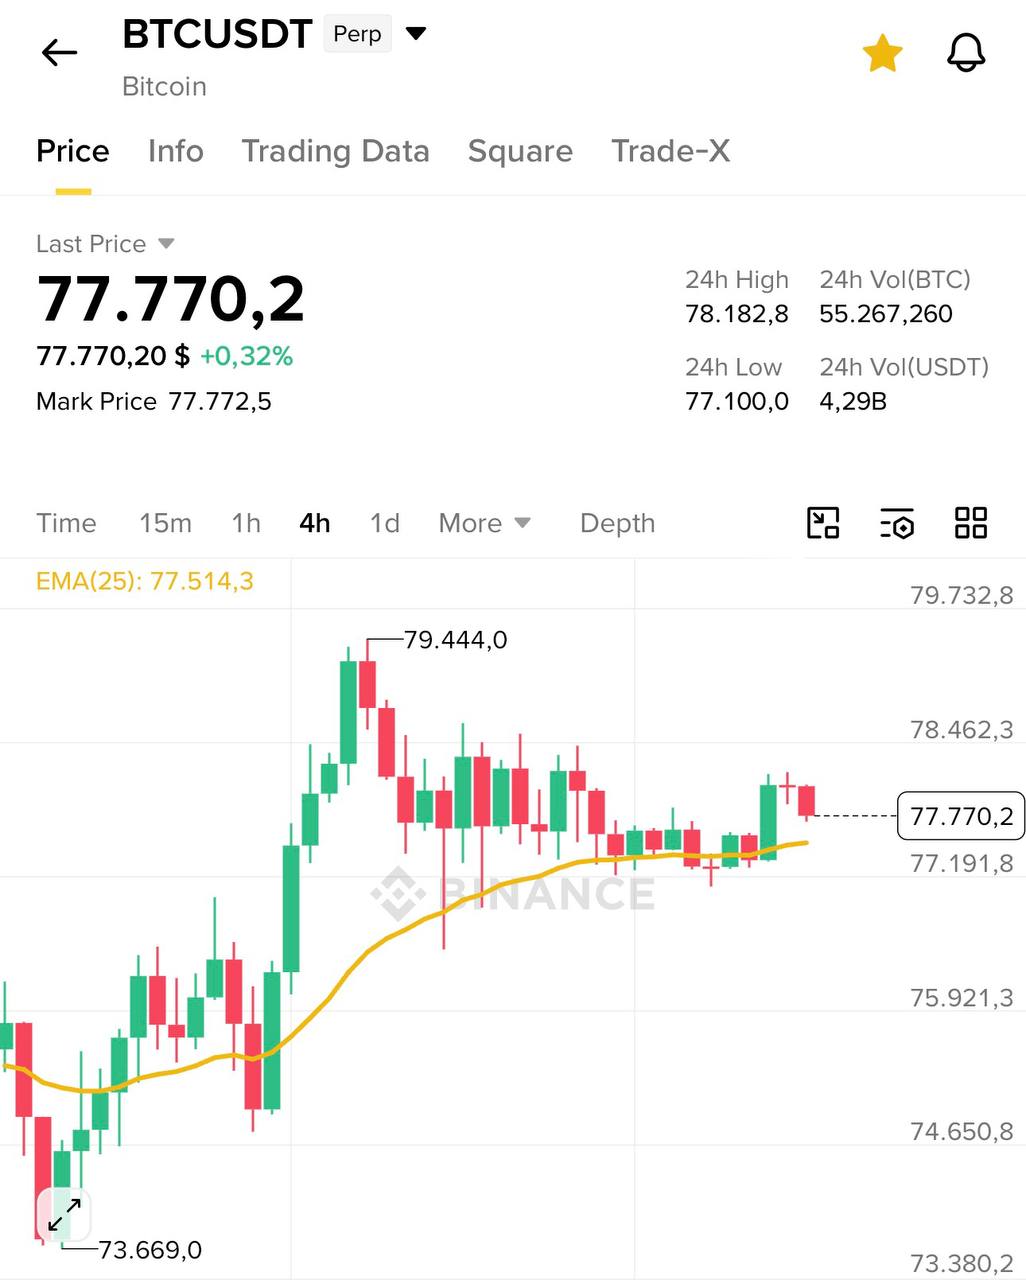Toggle the favorite star for BTCUSDT
The image size is (1026, 1280).
pyautogui.click(x=882, y=53)
